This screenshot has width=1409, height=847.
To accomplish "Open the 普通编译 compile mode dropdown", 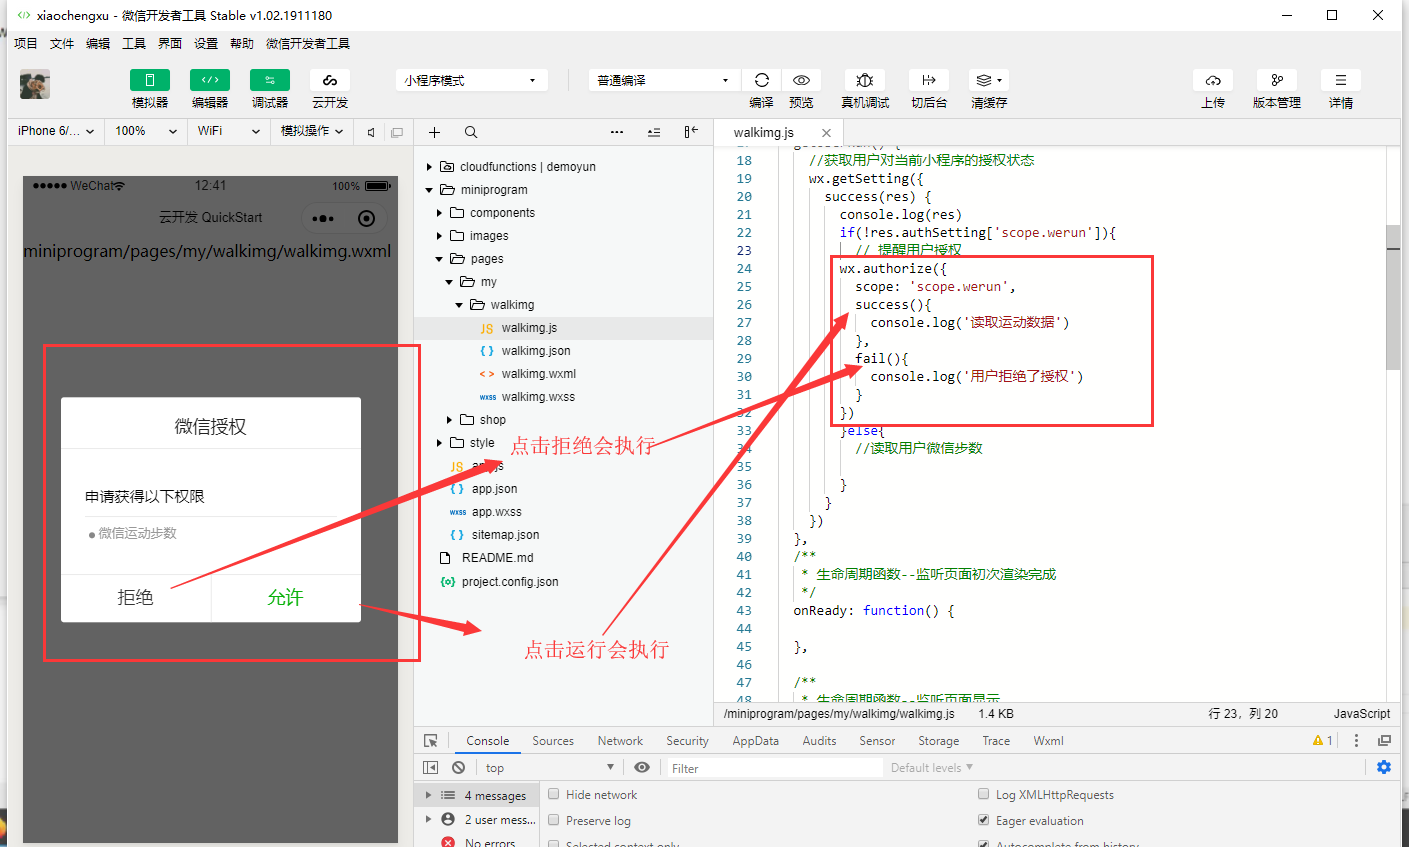I will (664, 80).
